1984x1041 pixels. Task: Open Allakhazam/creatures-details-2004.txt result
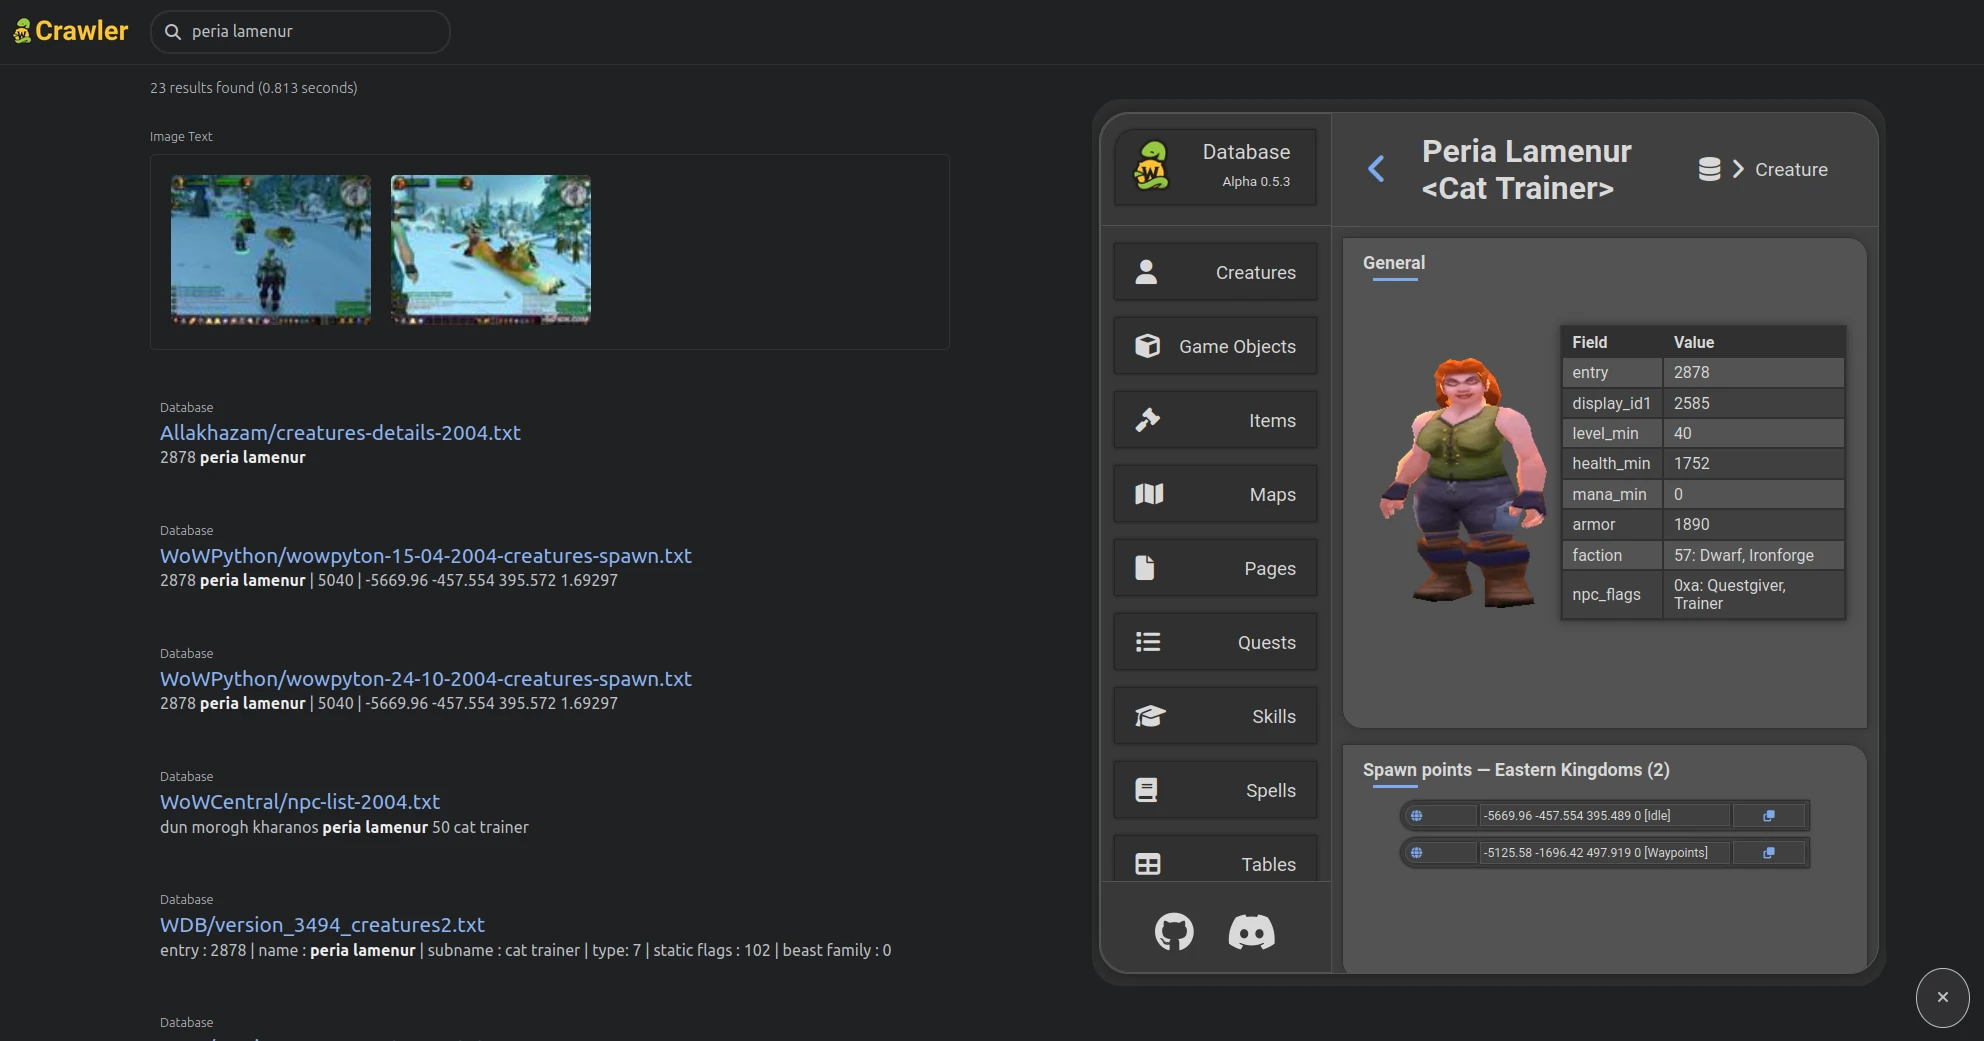pyautogui.click(x=340, y=433)
